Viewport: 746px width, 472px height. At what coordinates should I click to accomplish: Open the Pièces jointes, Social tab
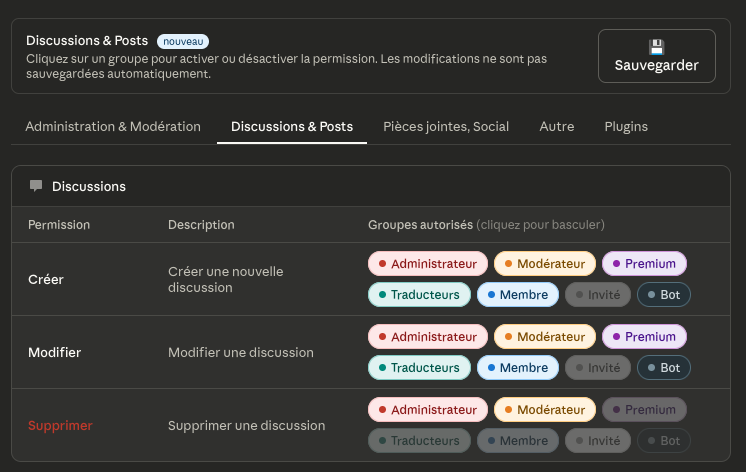click(x=446, y=127)
